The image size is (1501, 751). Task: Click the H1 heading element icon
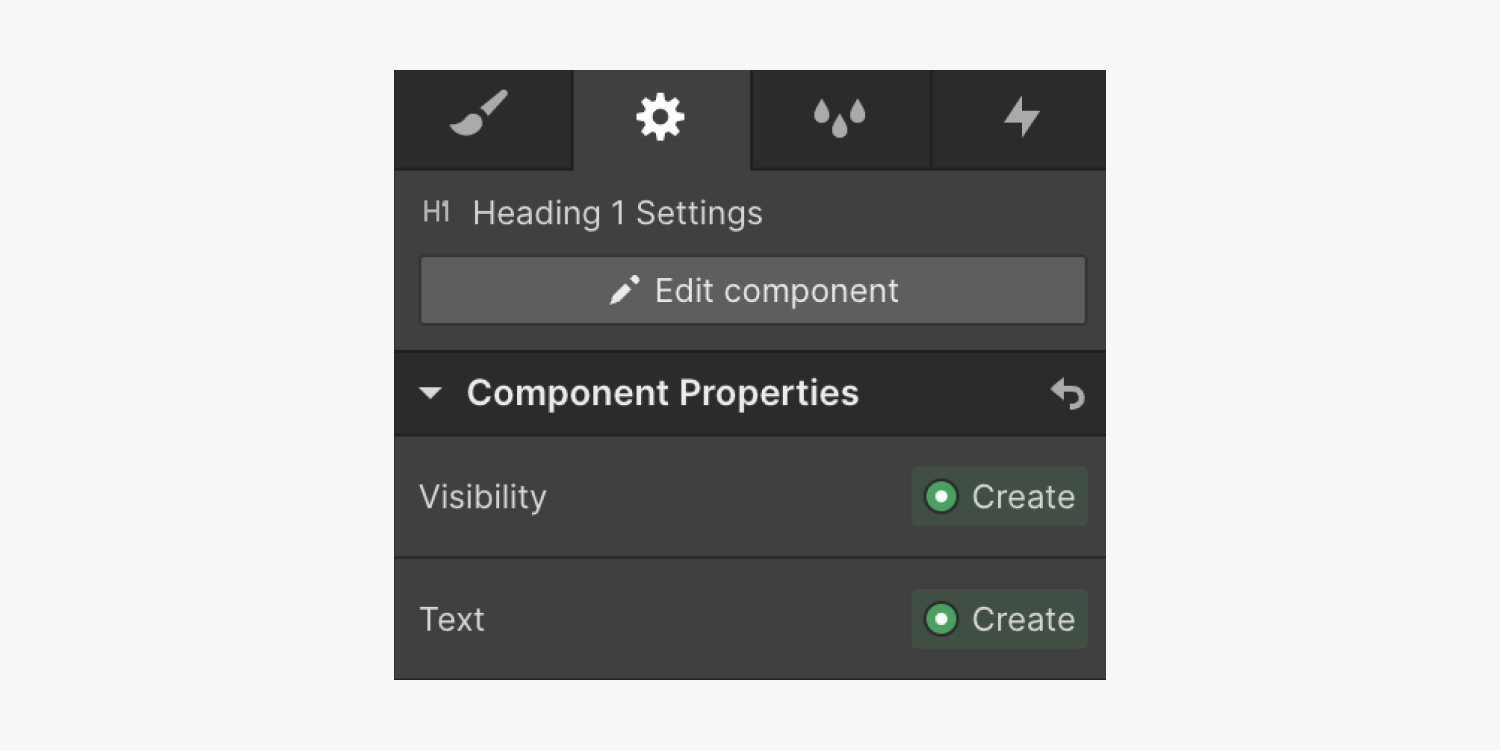point(436,212)
